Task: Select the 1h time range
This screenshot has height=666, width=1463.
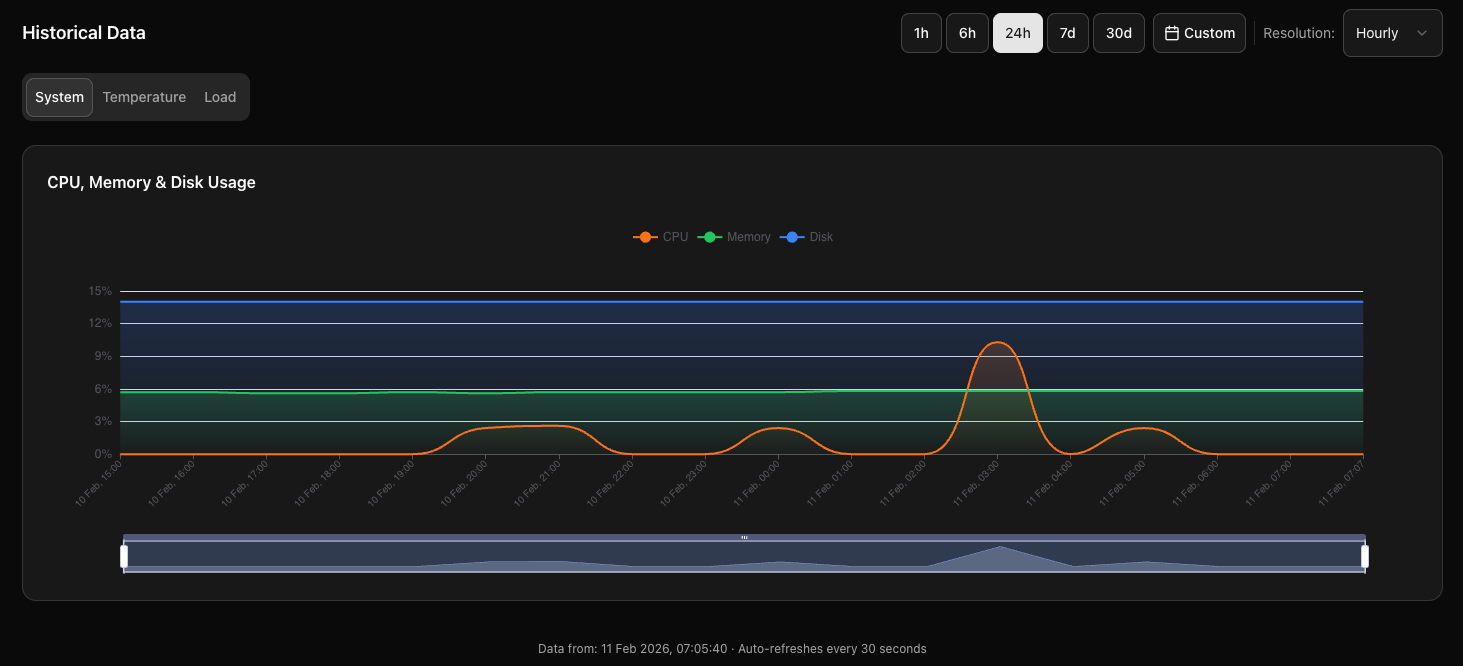Action: tap(921, 33)
